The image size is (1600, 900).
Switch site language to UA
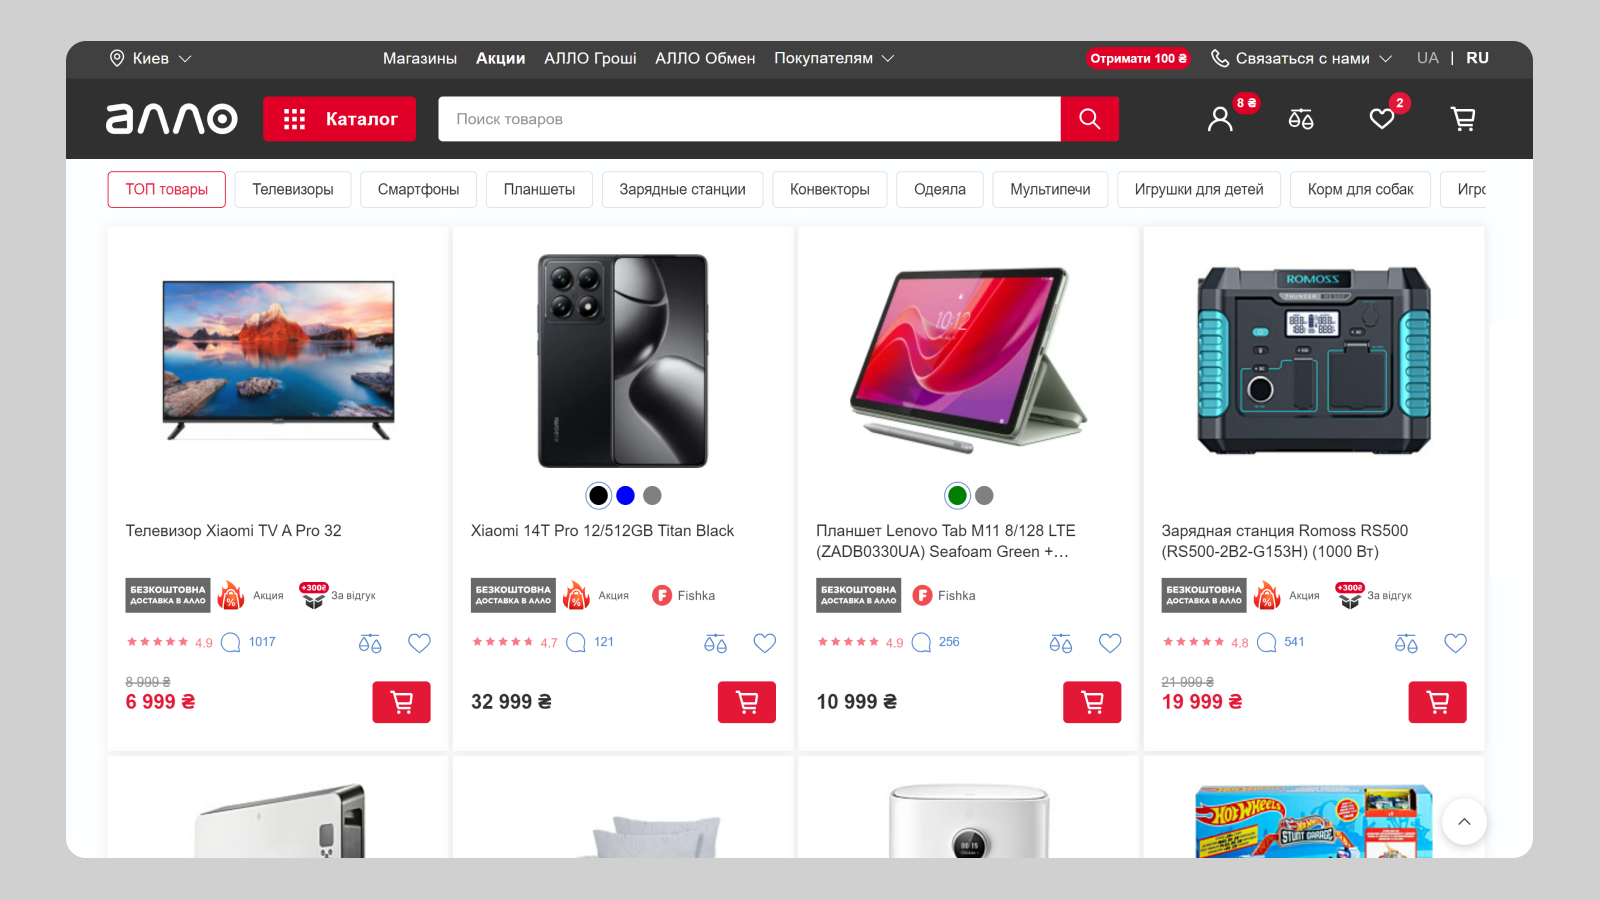[x=1428, y=58]
